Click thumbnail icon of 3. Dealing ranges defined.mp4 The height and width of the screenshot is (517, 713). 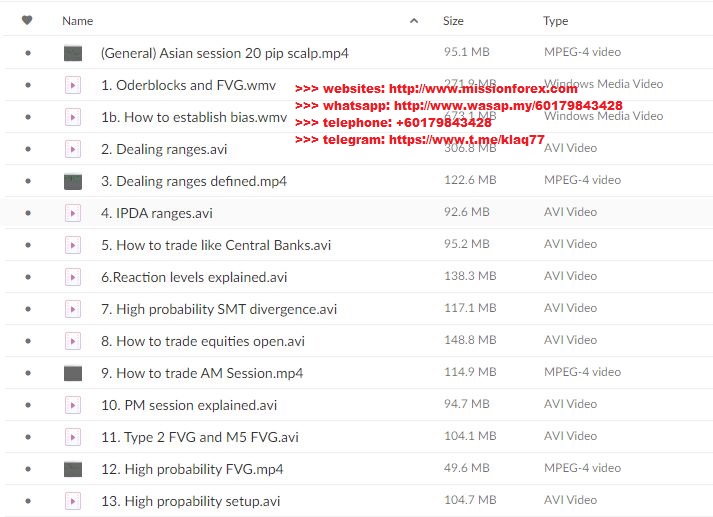point(73,181)
